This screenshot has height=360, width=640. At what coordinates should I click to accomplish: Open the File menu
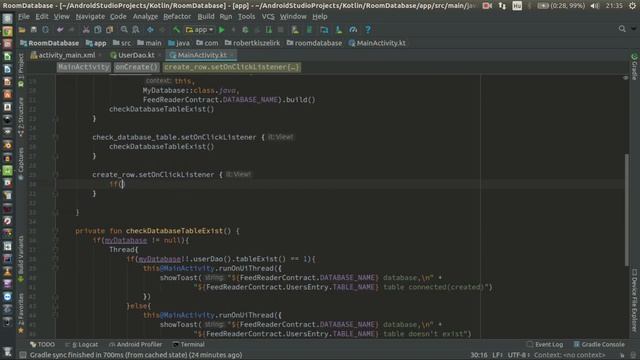[x=24, y=17]
